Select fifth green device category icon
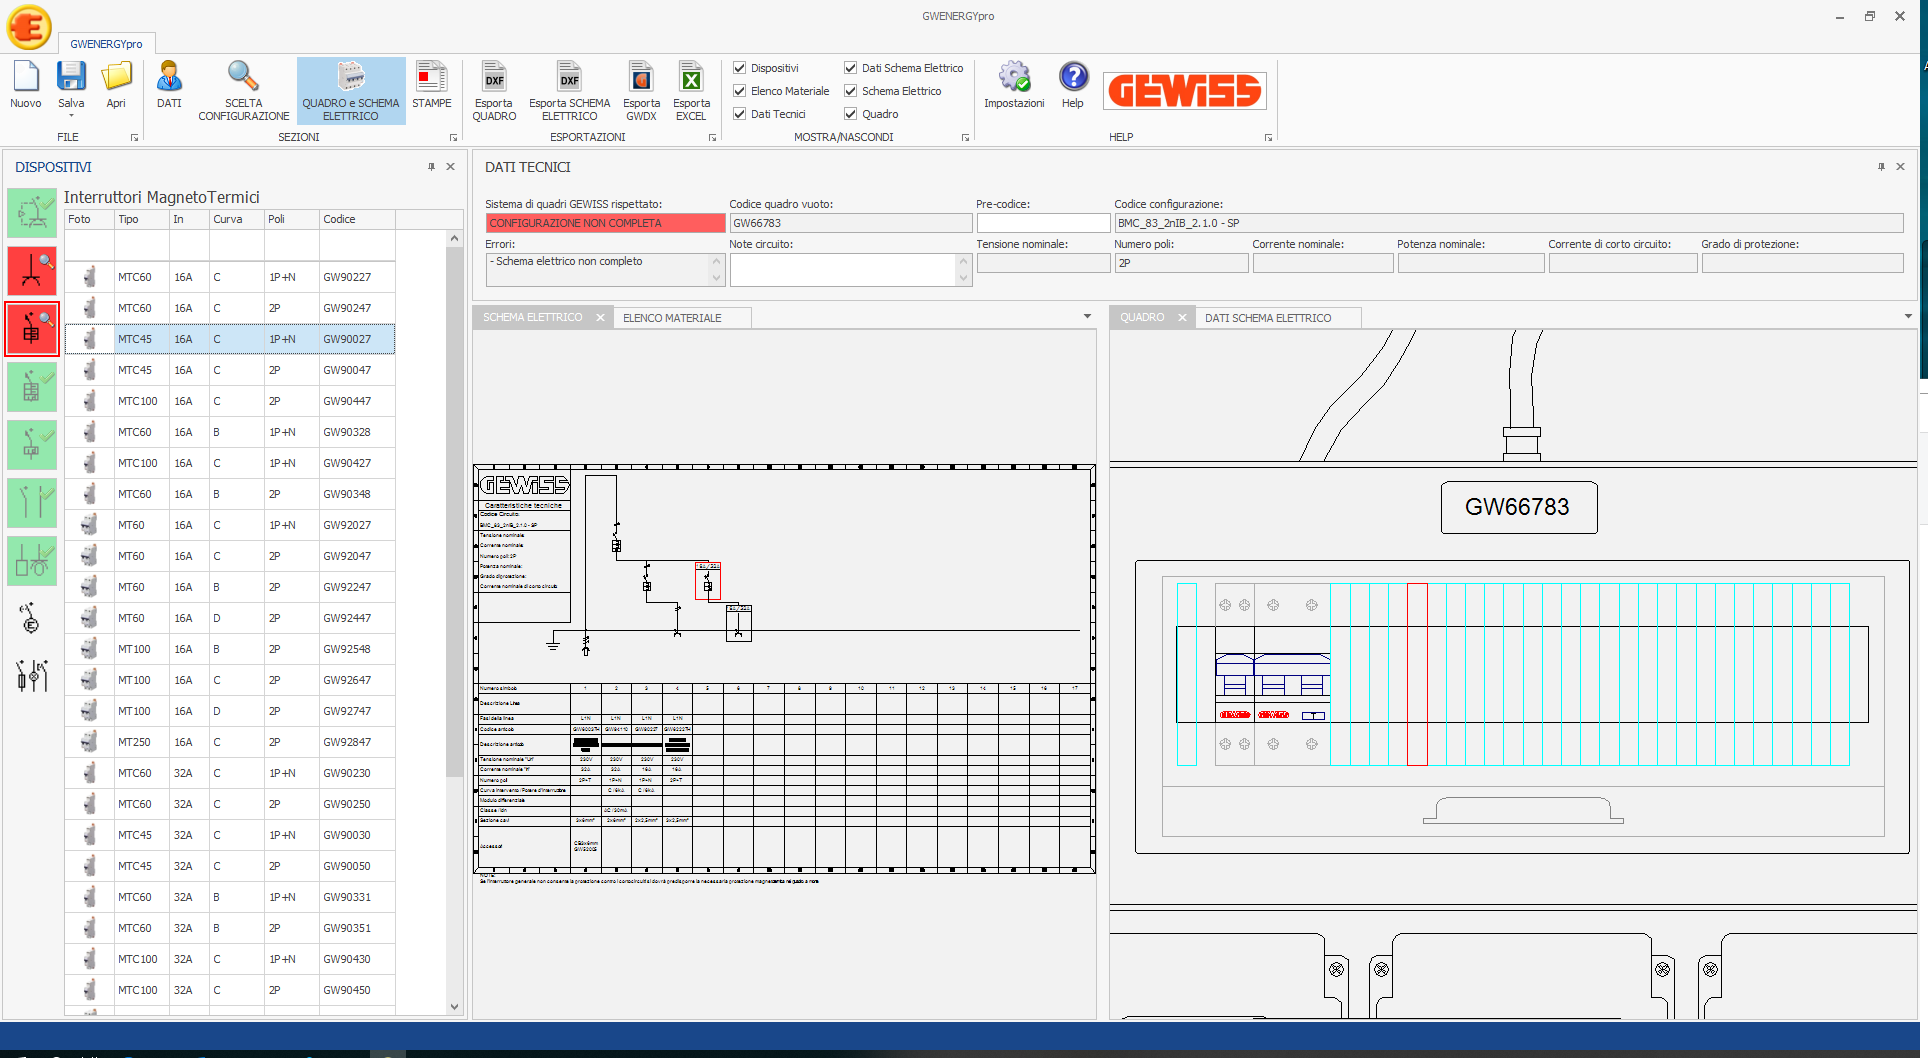 32,445
